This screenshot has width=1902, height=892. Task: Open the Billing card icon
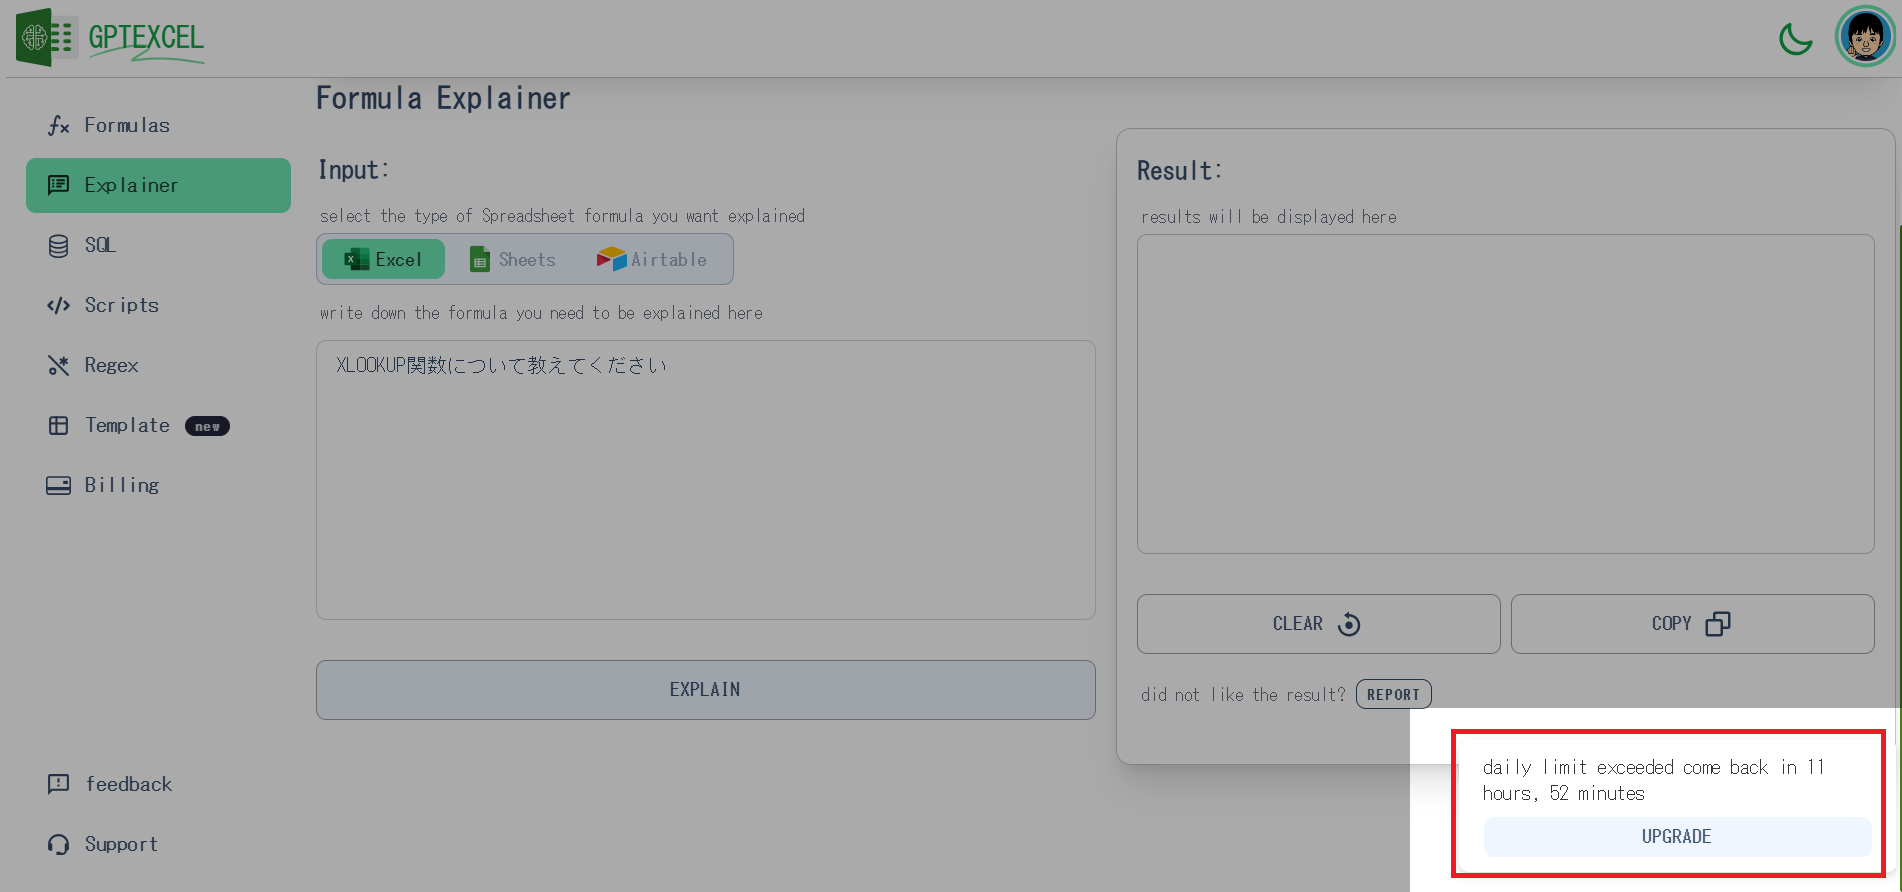pos(59,485)
